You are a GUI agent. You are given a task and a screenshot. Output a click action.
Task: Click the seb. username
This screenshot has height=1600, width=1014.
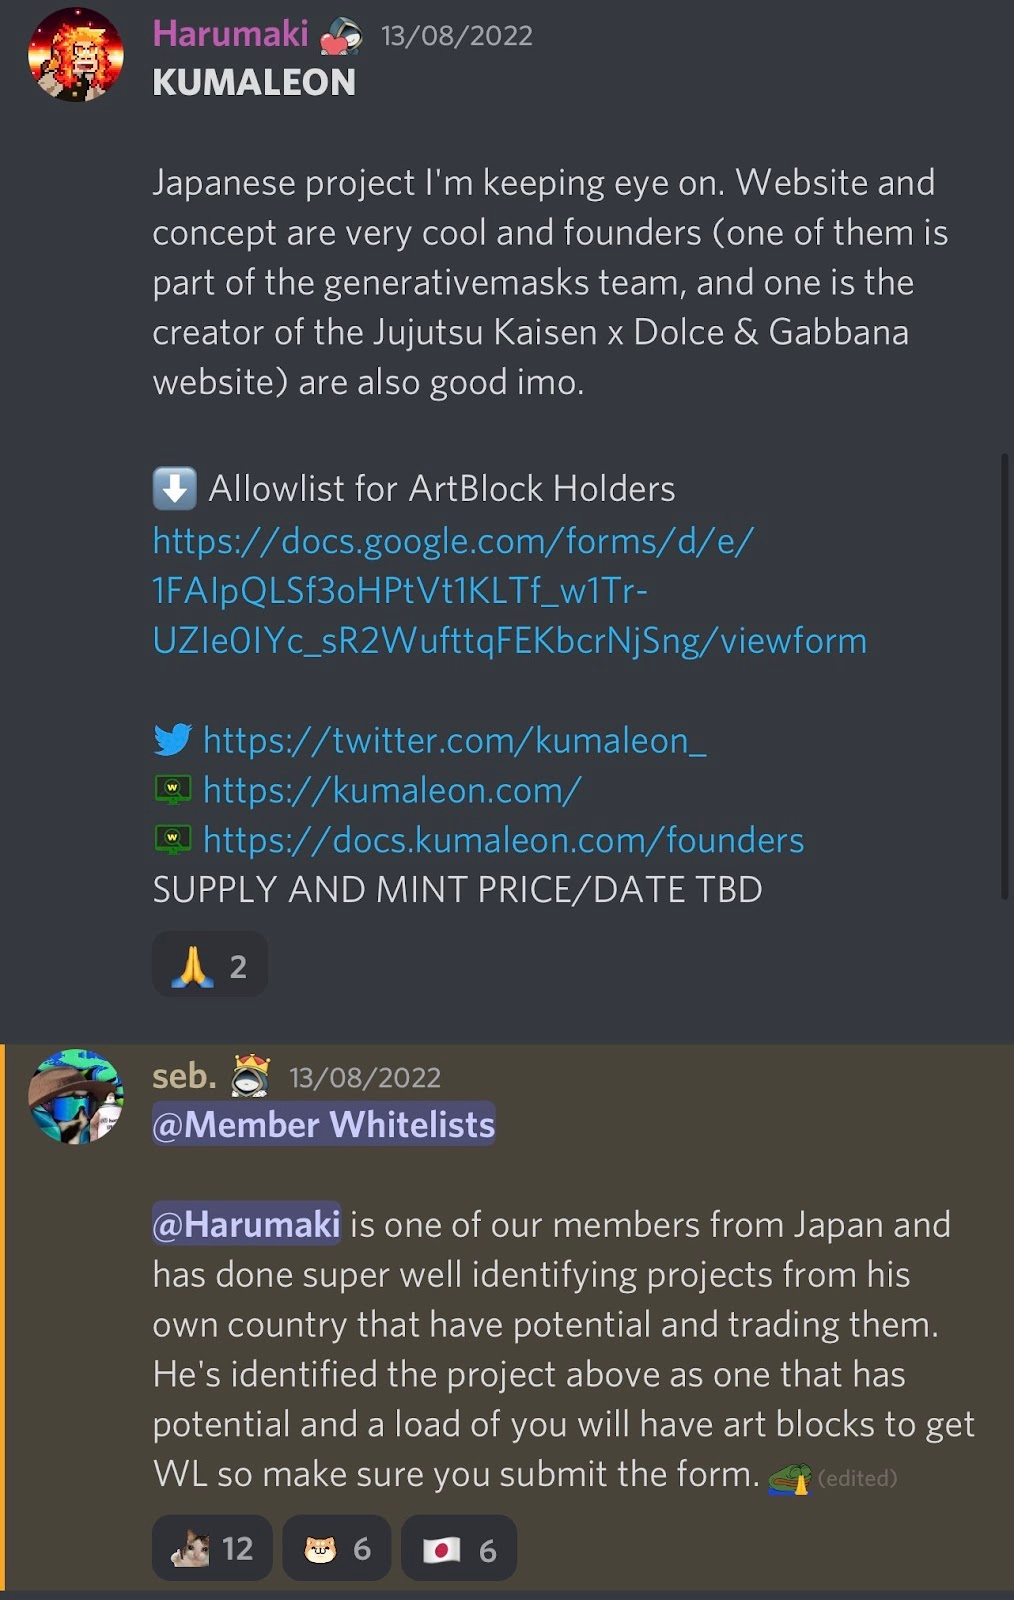click(184, 1076)
